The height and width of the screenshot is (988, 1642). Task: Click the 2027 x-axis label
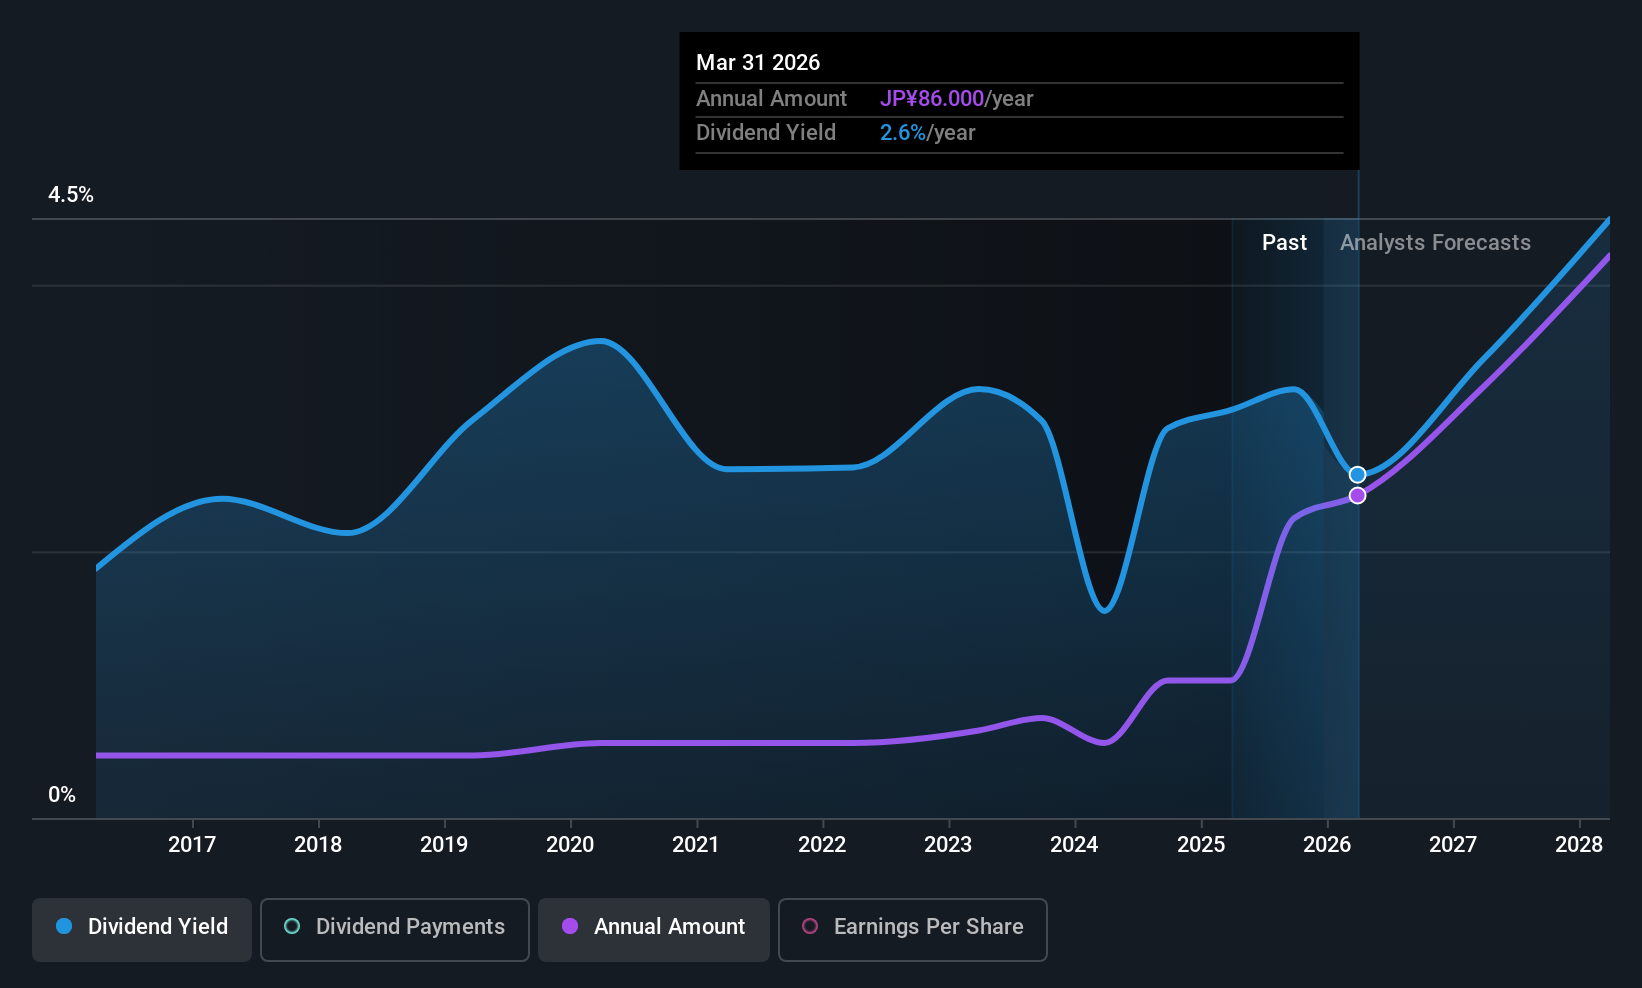click(x=1453, y=844)
